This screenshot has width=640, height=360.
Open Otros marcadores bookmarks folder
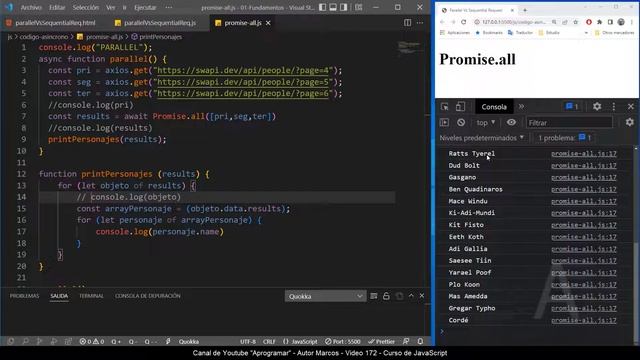(x=614, y=32)
